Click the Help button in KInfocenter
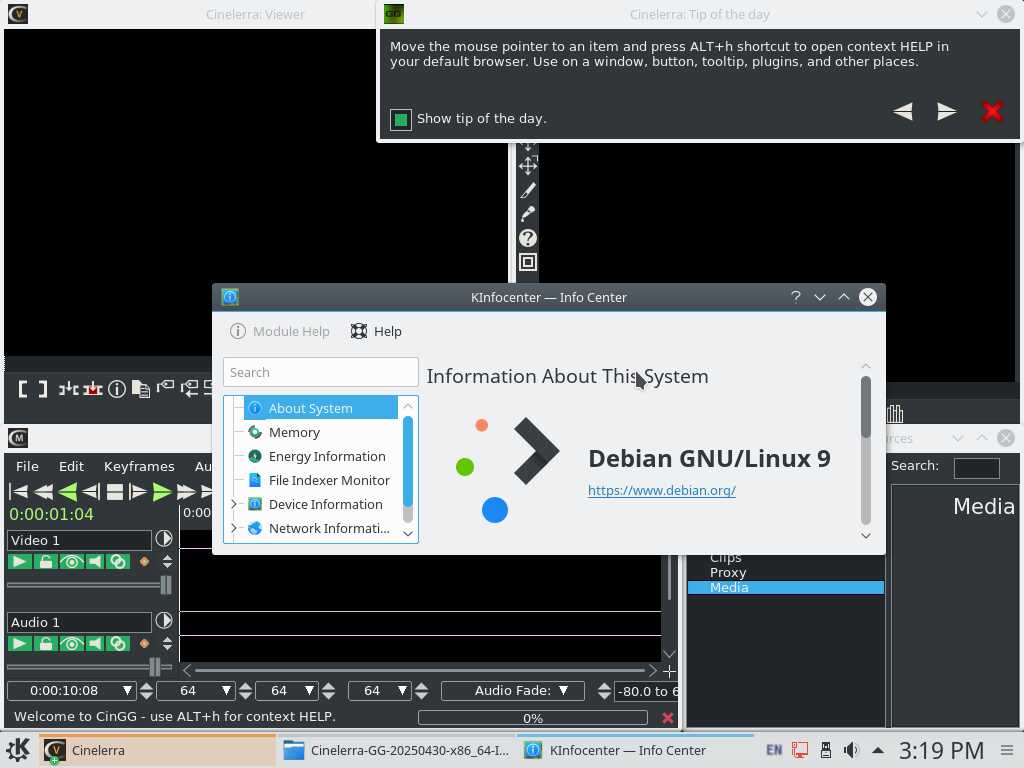This screenshot has height=768, width=1024. 376,332
